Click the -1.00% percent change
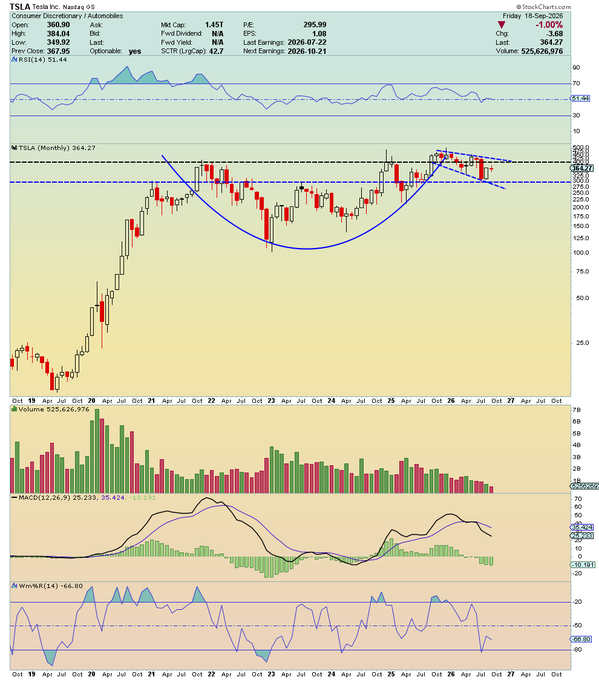The image size is (599, 680). point(549,25)
